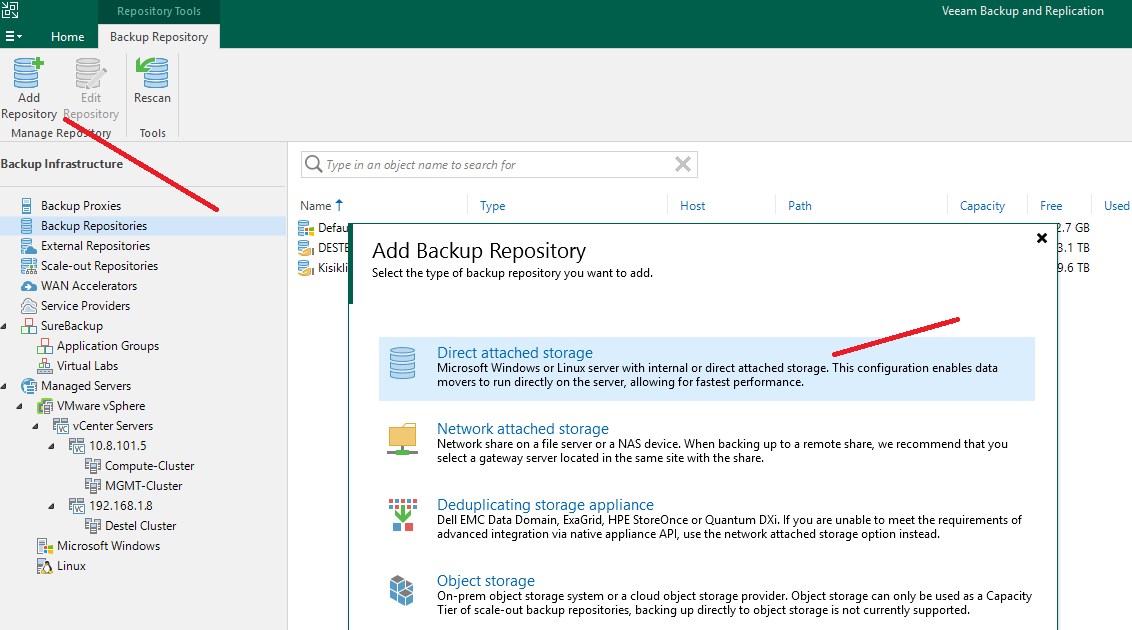1132x630 pixels.
Task: Sort the list by Free column
Action: (1050, 206)
